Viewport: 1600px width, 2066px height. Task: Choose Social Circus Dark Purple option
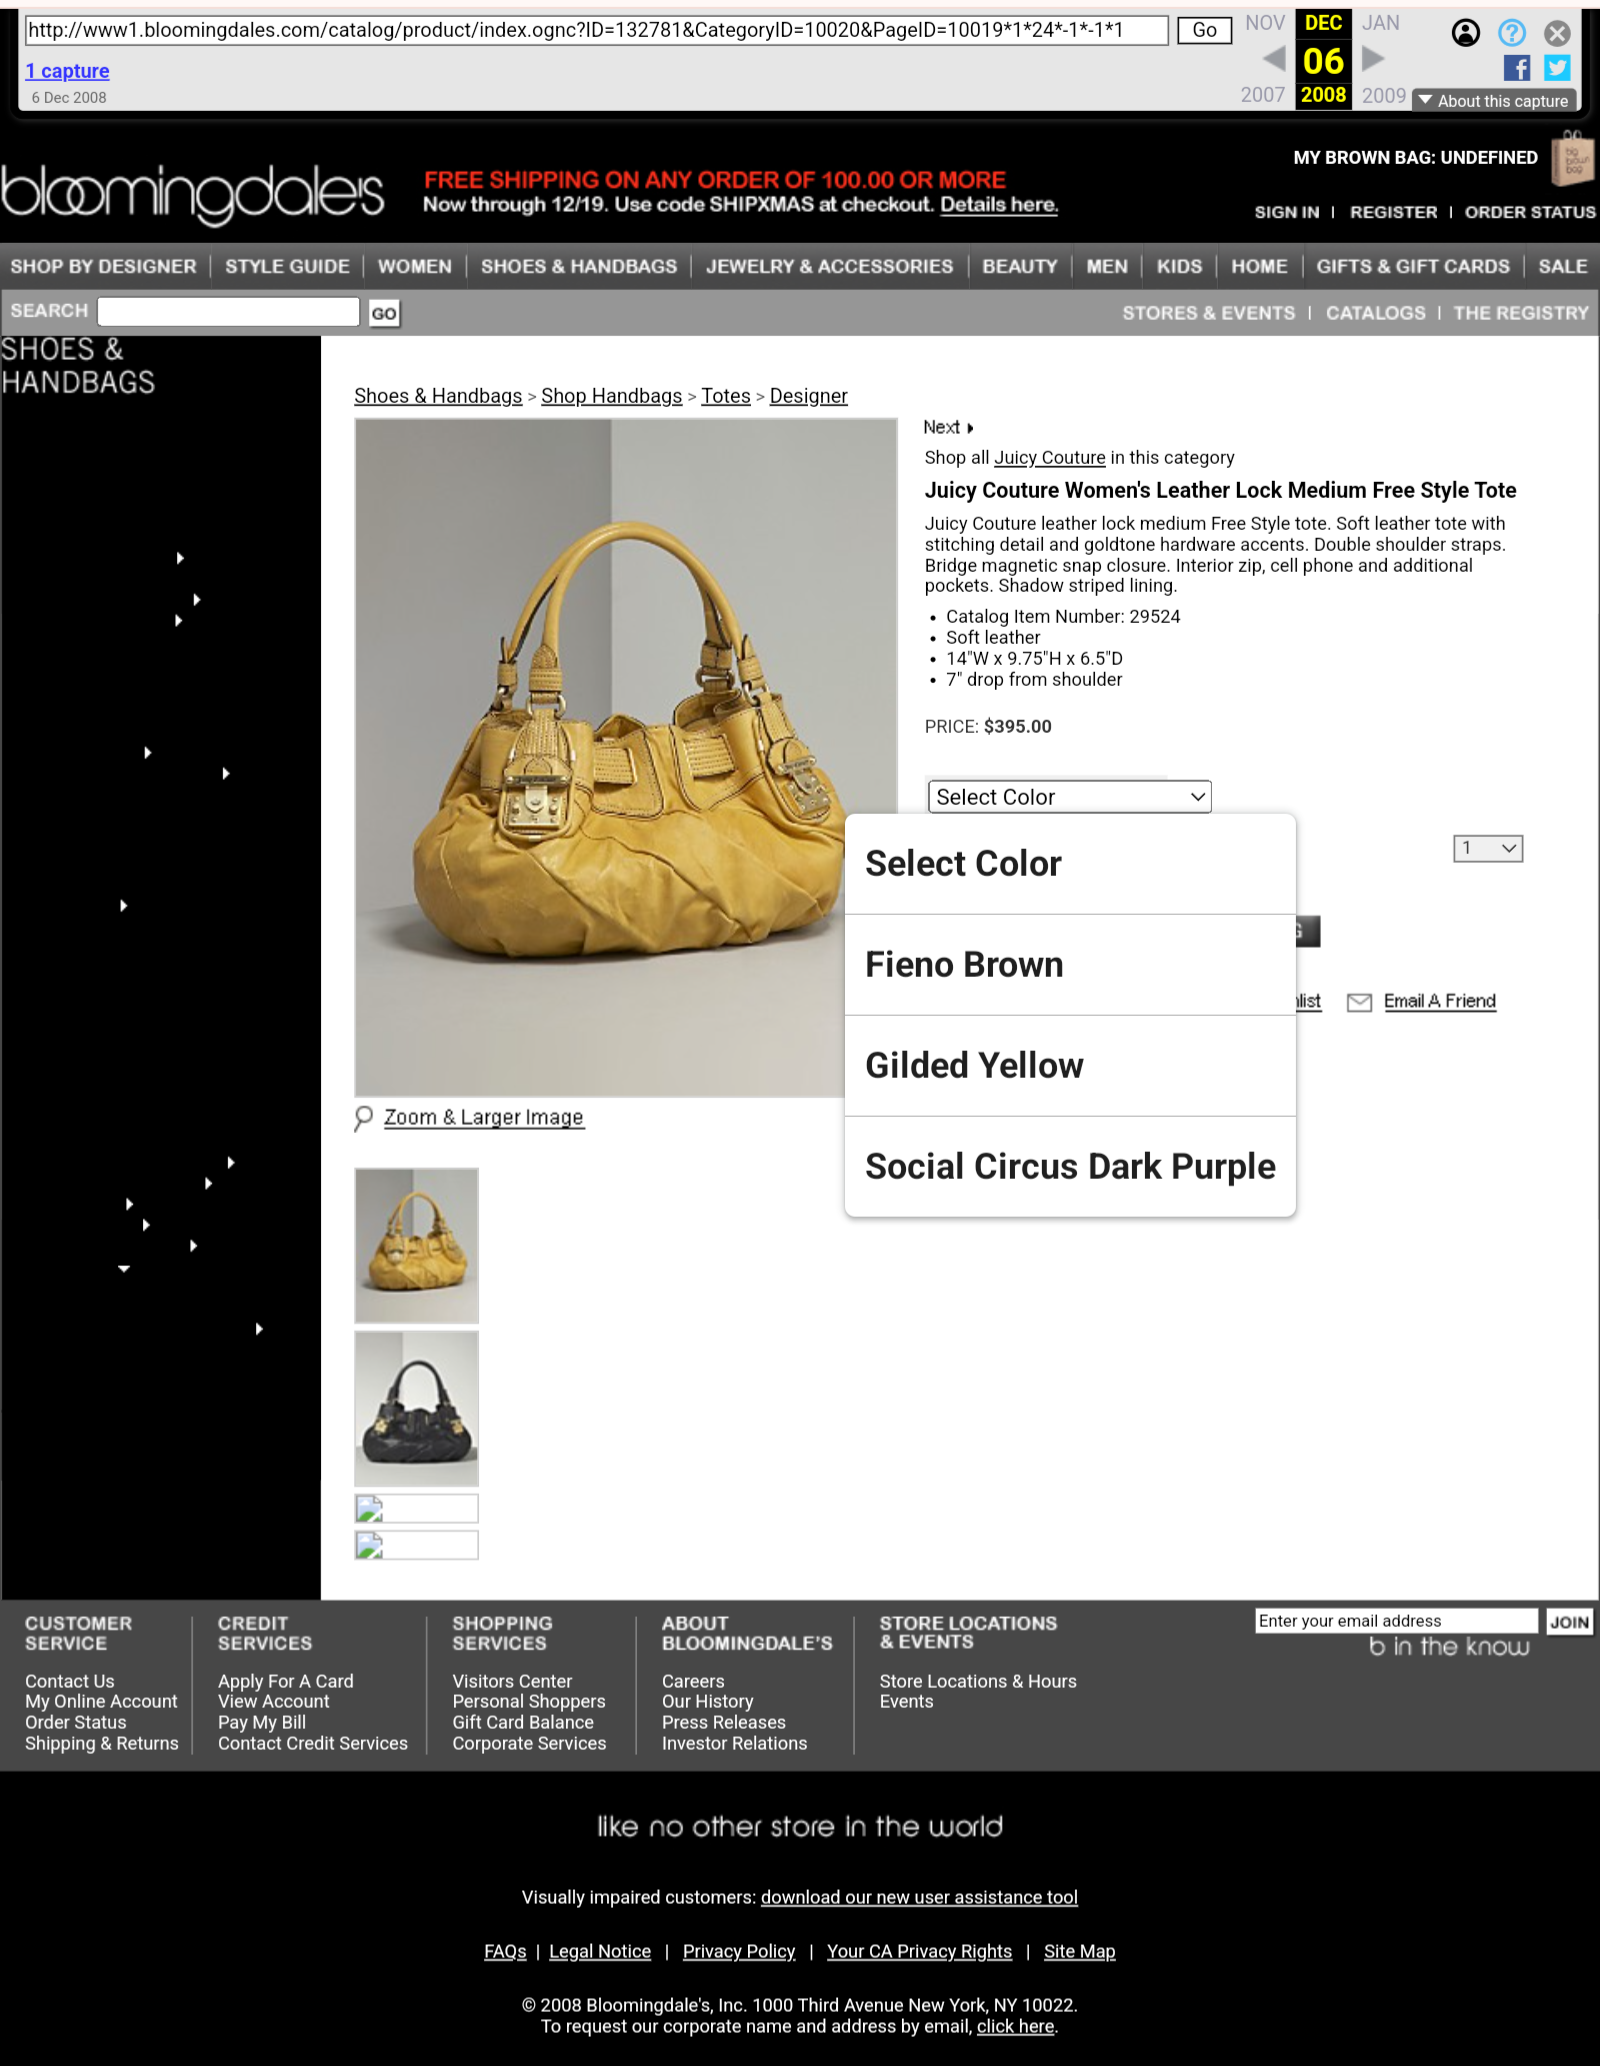1070,1167
